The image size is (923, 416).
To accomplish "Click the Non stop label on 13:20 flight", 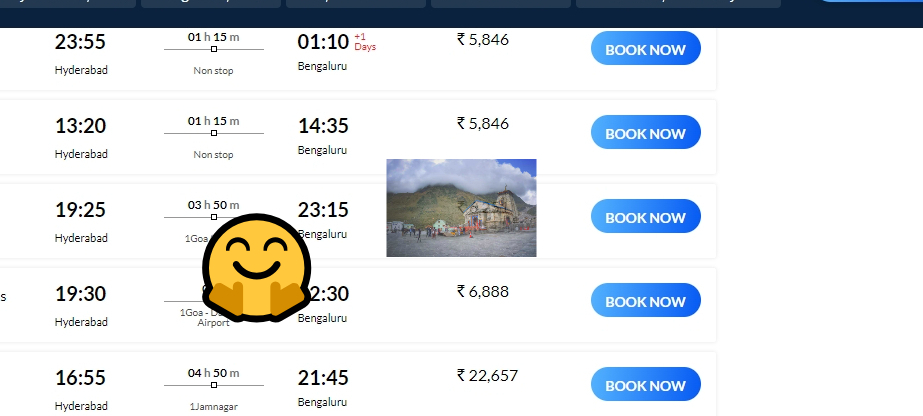I will [x=213, y=155].
